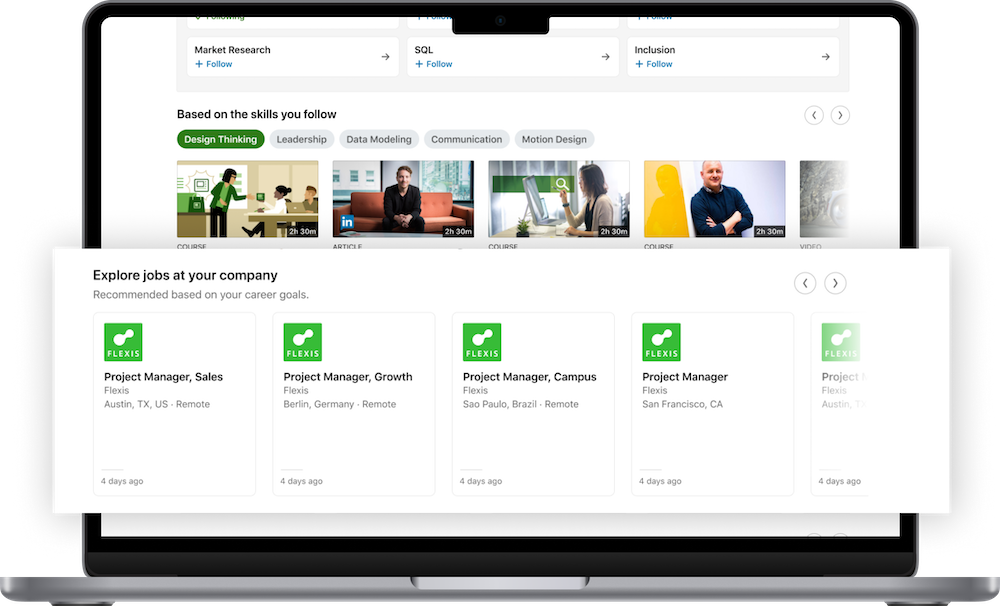
Task: Click 'Austin, TX, US · Remote' location text
Action: pyautogui.click(x=157, y=404)
